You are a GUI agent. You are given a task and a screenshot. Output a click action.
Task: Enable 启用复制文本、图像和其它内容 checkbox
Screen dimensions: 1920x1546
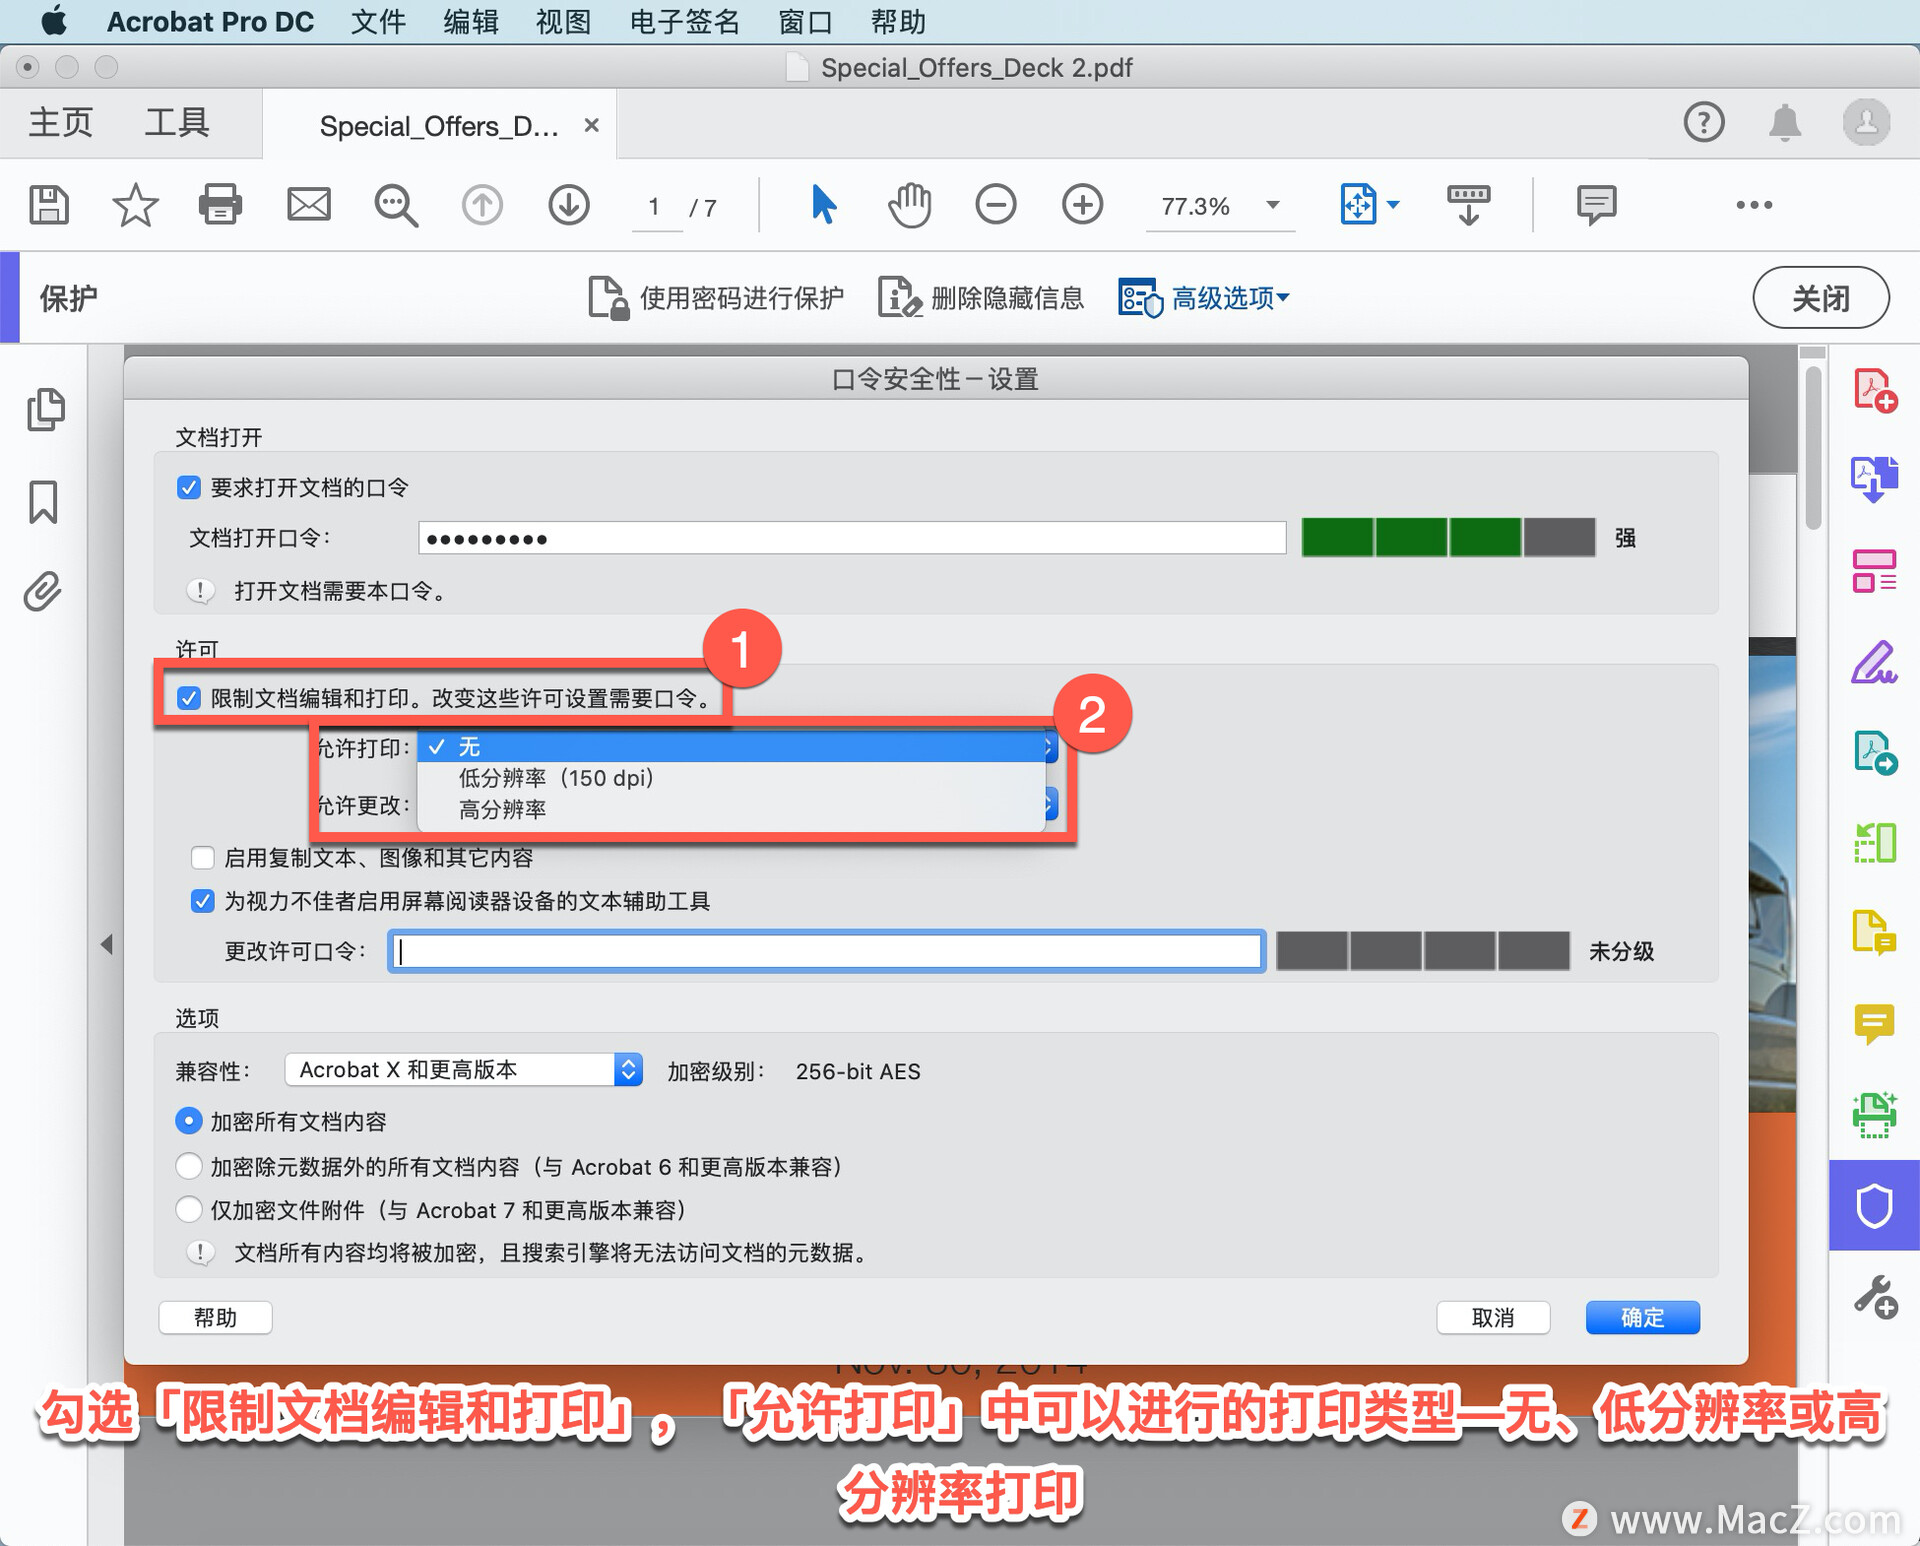point(202,857)
